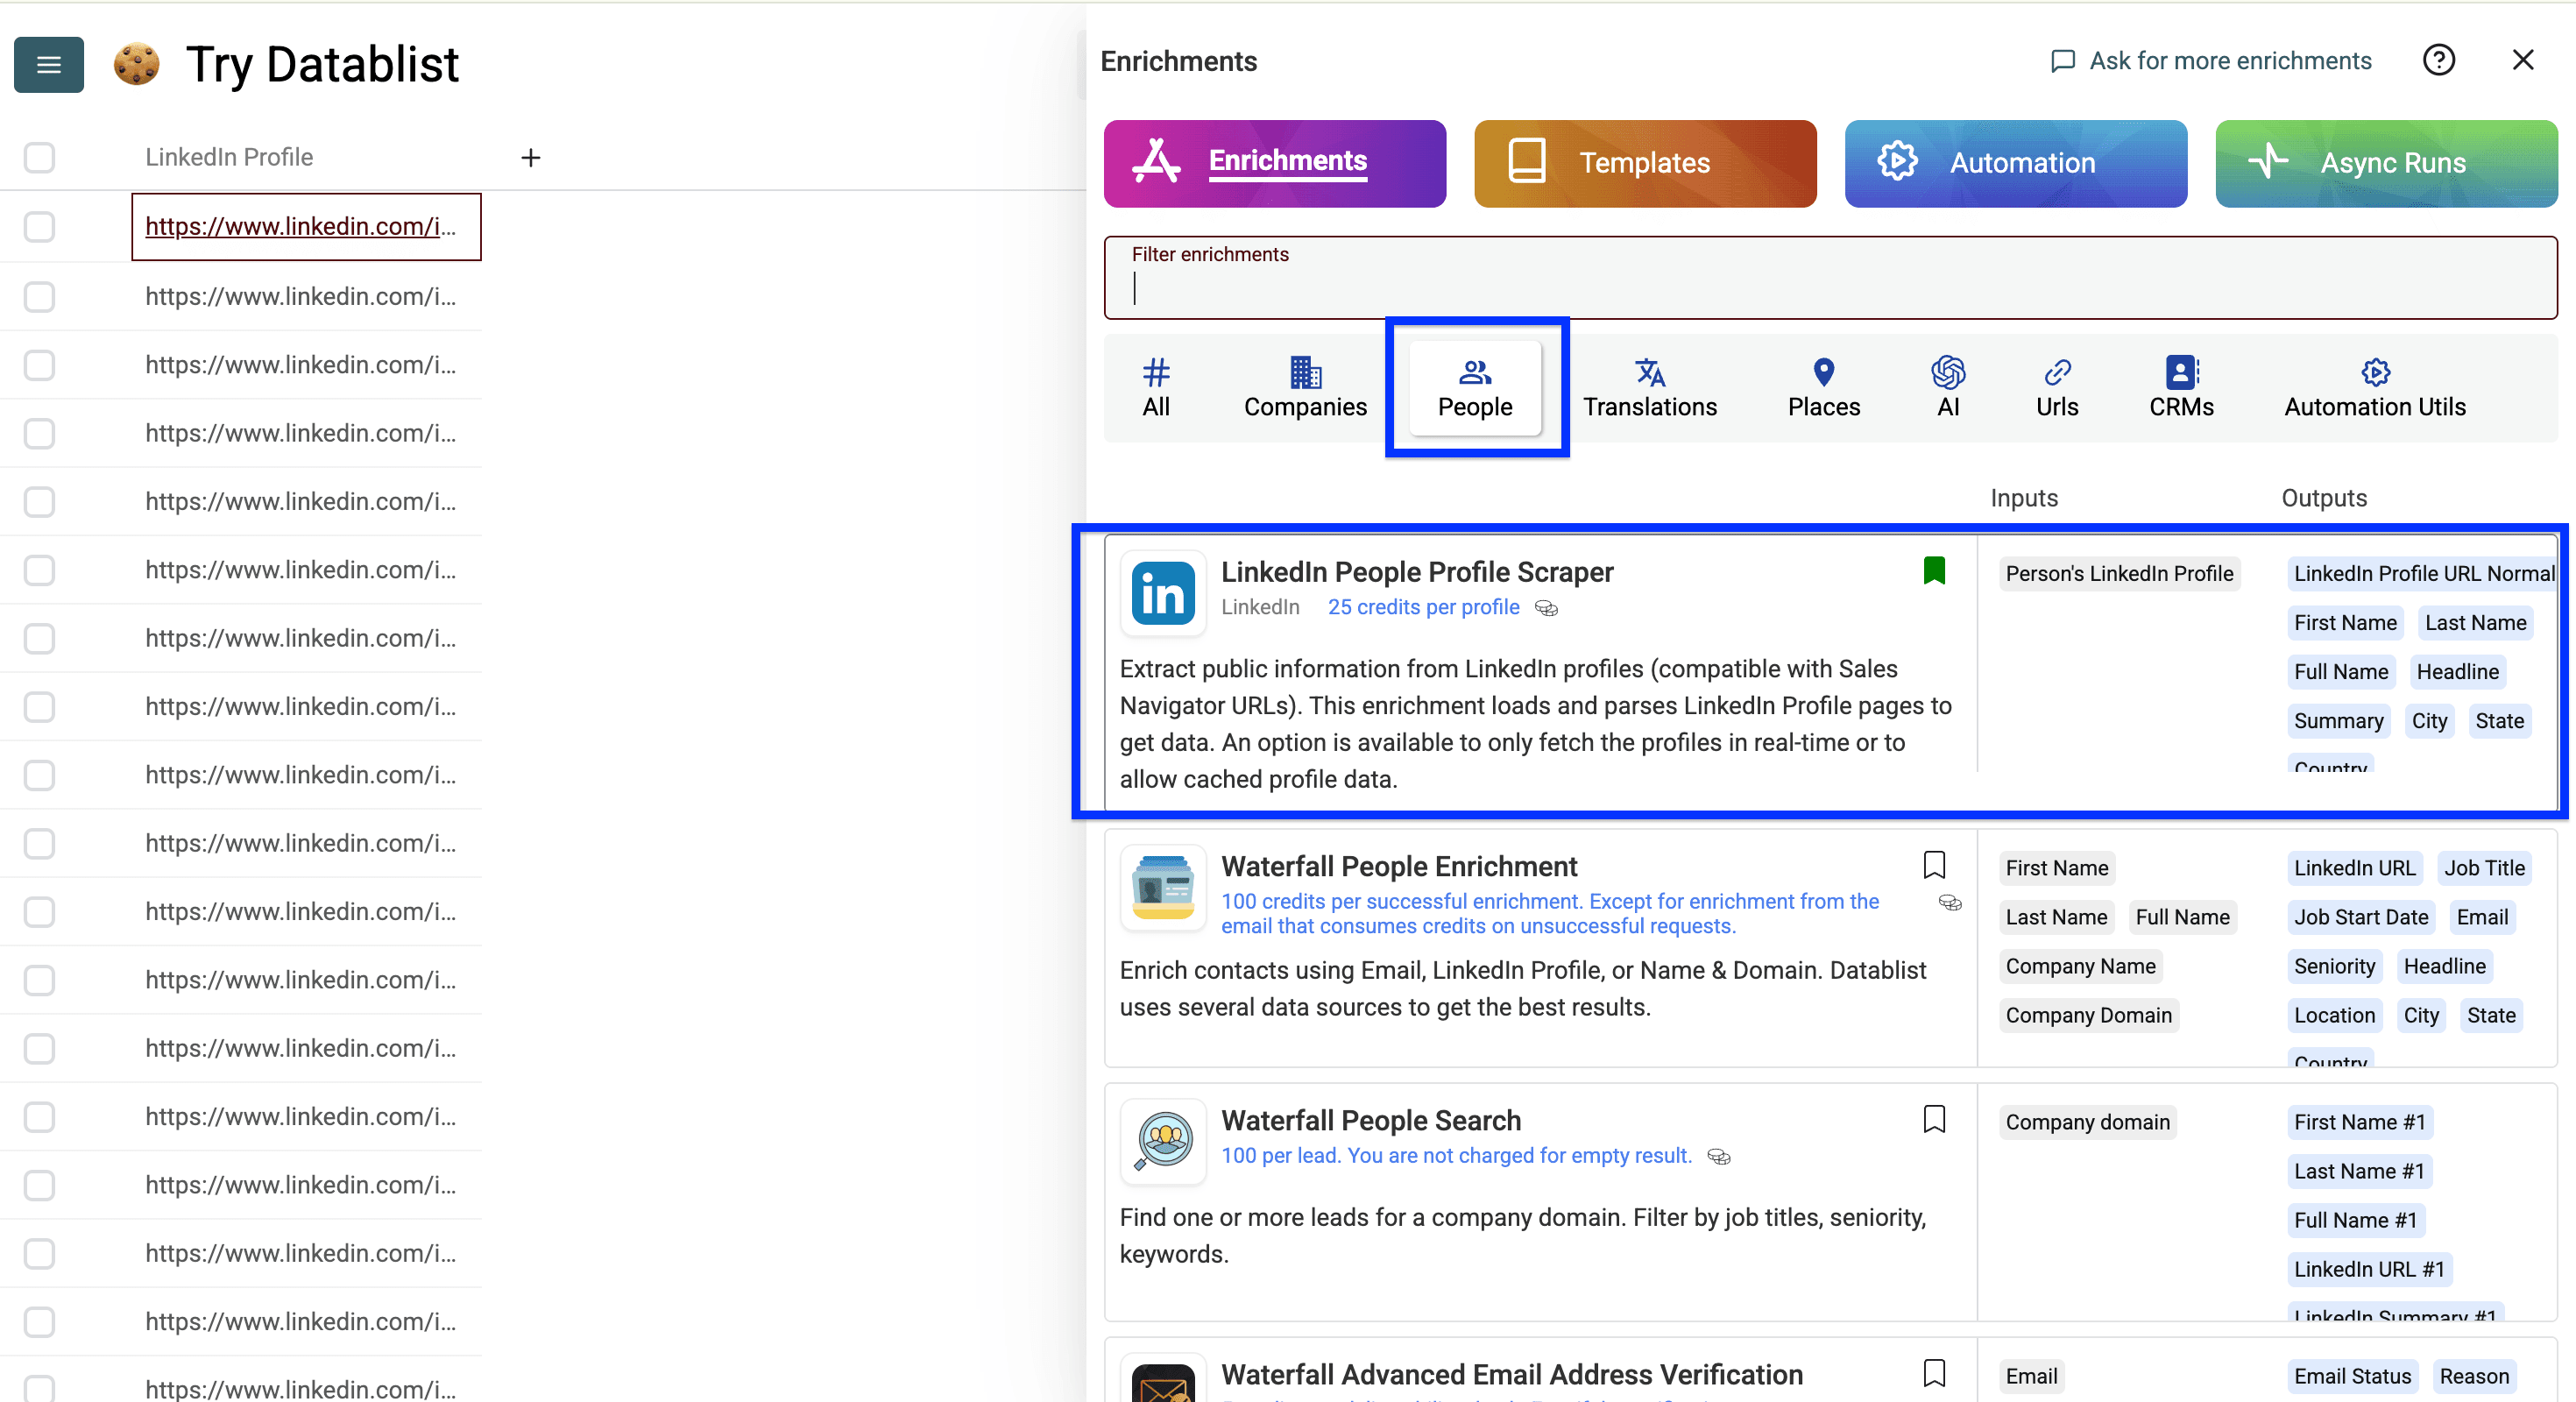Select the All enrichments category
This screenshot has width=2576, height=1402.
1157,388
